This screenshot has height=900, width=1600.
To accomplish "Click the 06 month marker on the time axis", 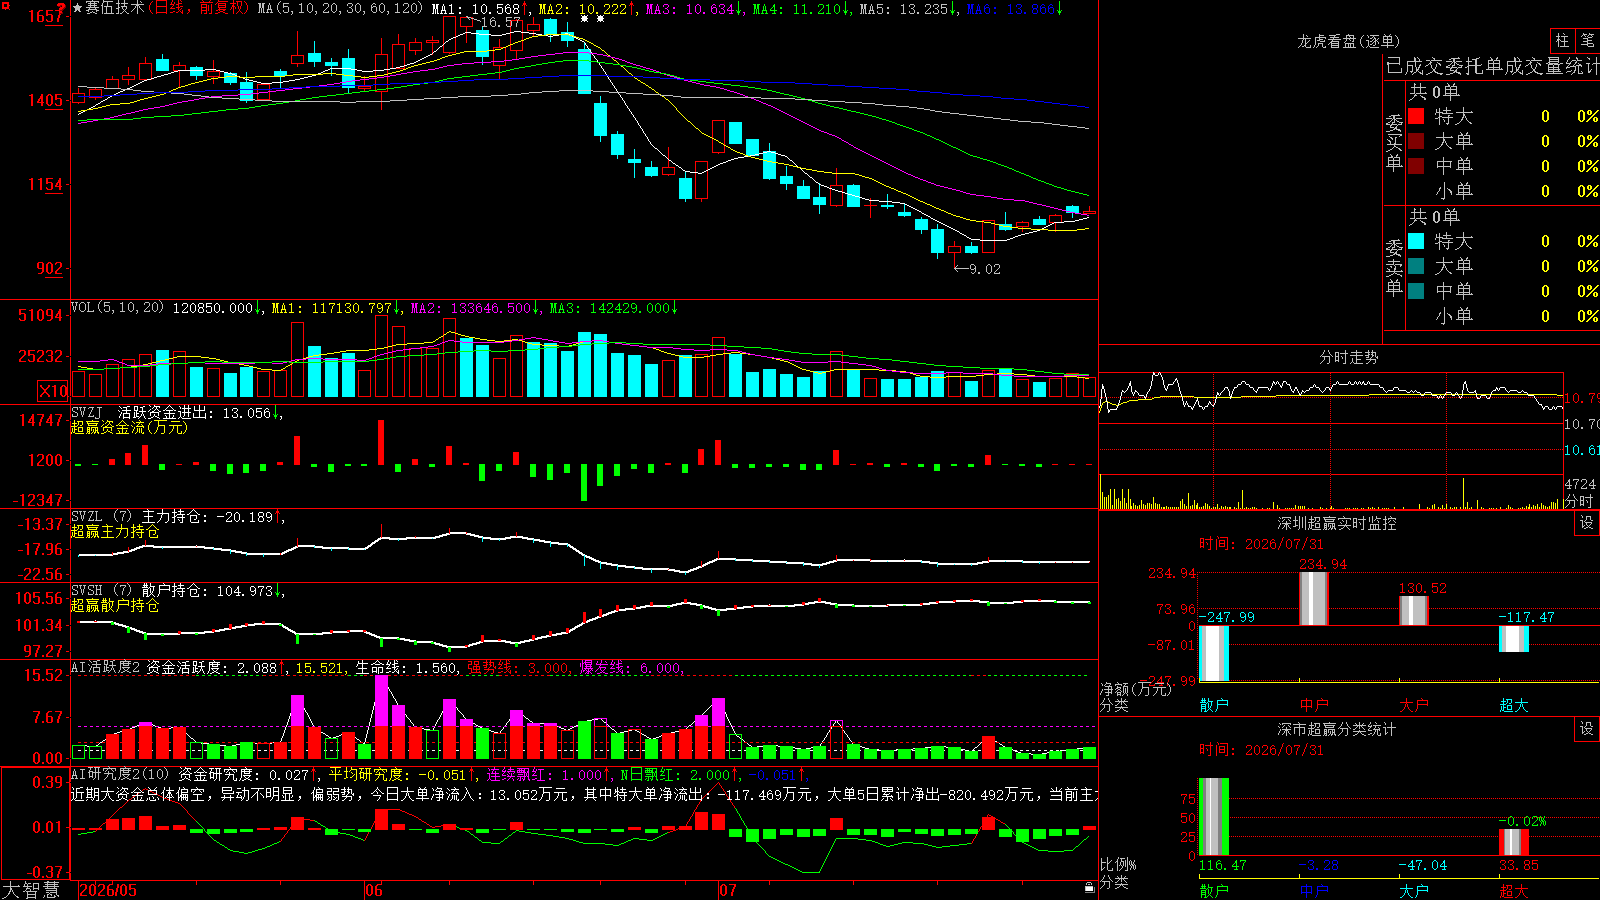I will tap(374, 890).
